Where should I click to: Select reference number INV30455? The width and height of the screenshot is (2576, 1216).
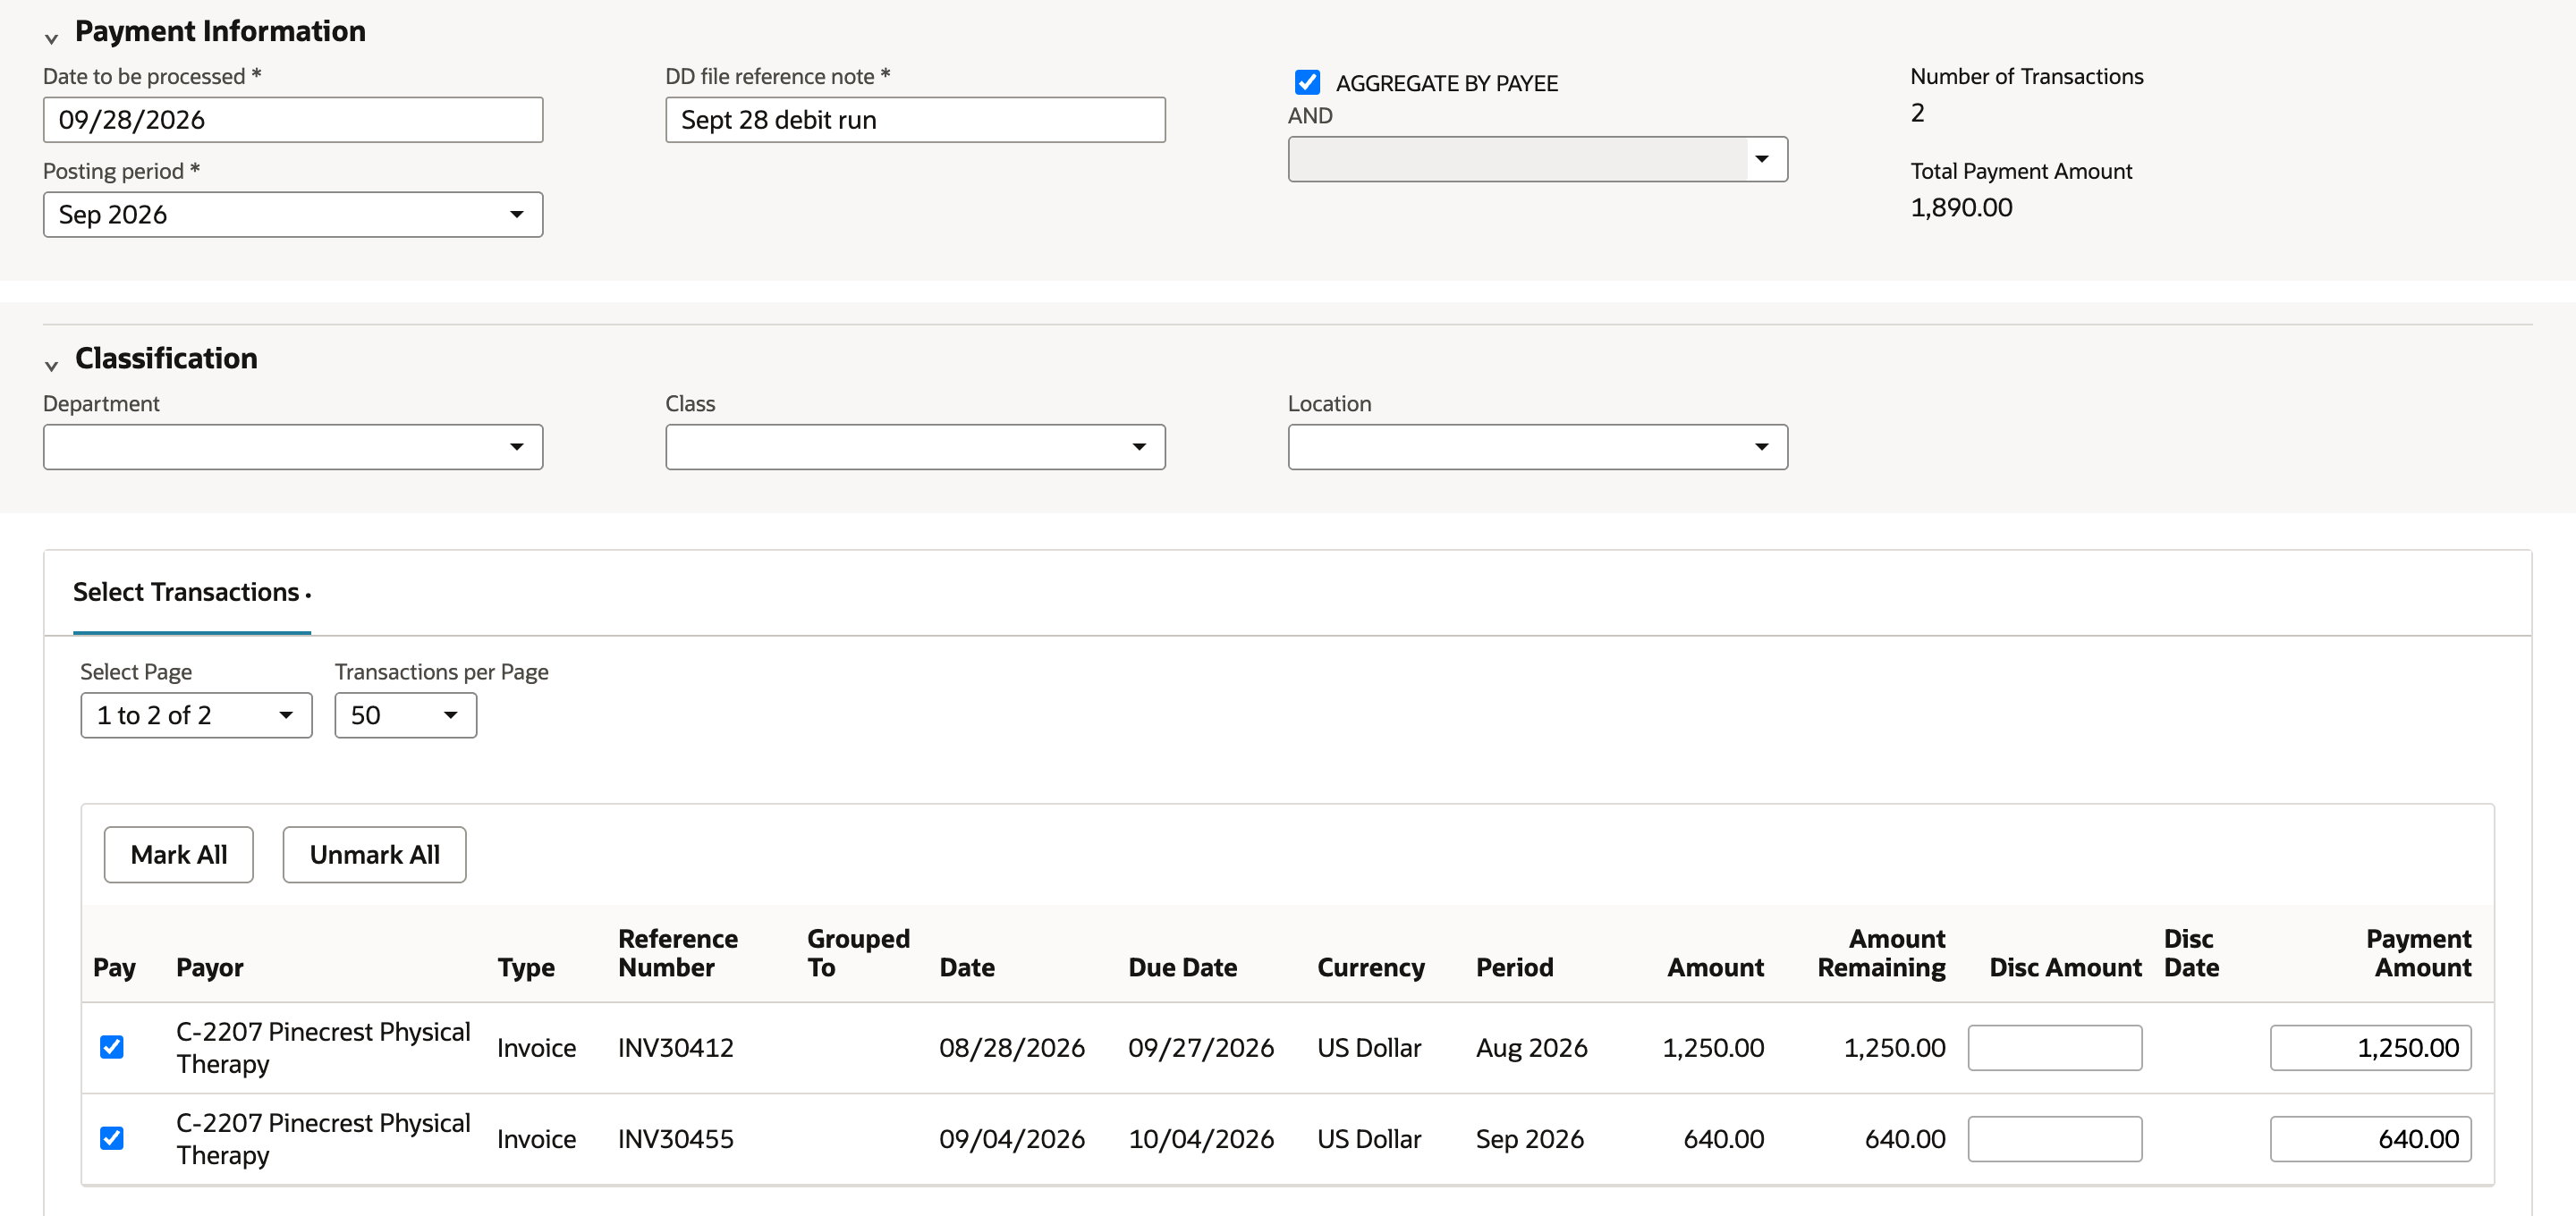676,1139
